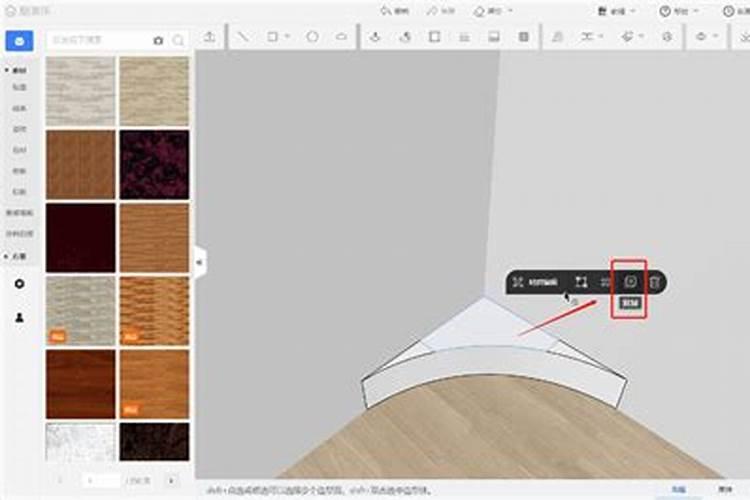Click the highlighted play-bubble icon in floating toolbar
The image size is (750, 500).
(x=630, y=281)
